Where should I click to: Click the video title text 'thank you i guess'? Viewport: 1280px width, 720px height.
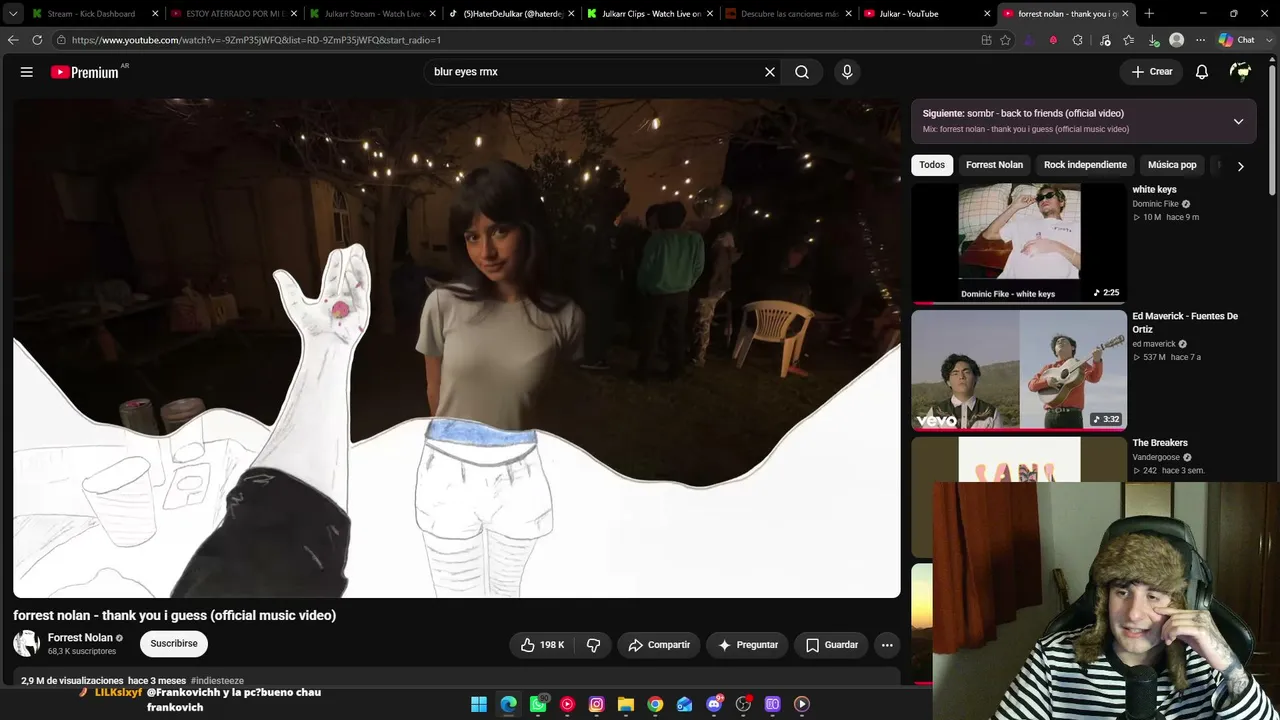[174, 616]
